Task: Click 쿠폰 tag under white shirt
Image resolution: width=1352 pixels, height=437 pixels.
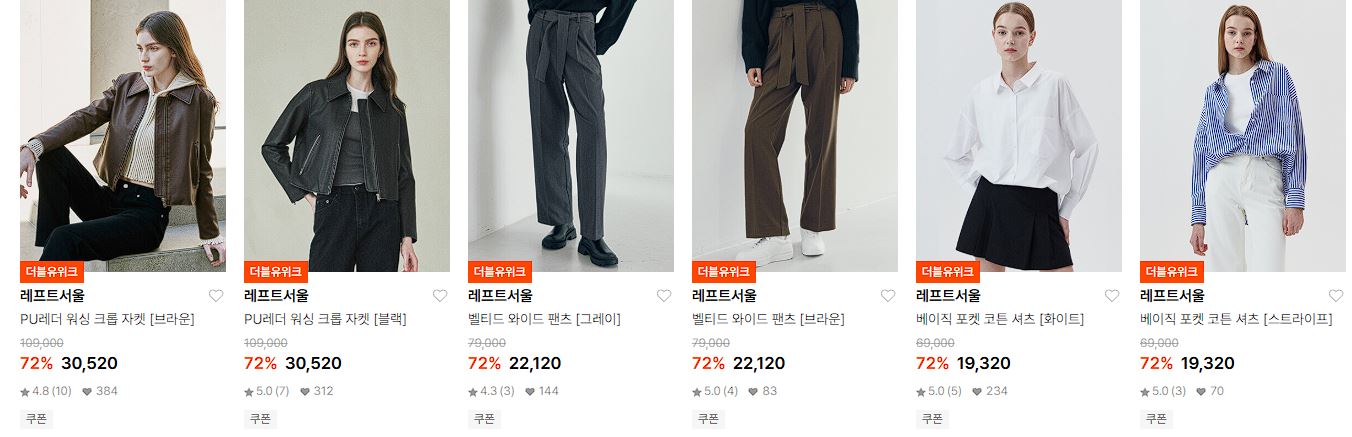Action: coord(932,419)
